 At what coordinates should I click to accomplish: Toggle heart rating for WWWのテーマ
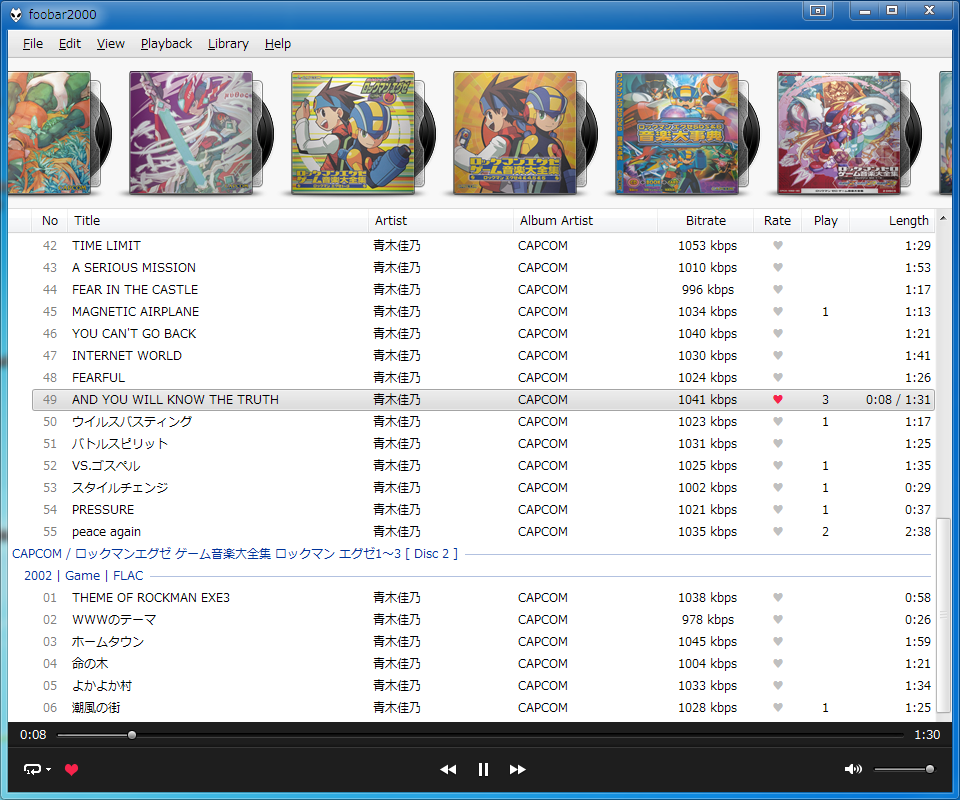(778, 619)
